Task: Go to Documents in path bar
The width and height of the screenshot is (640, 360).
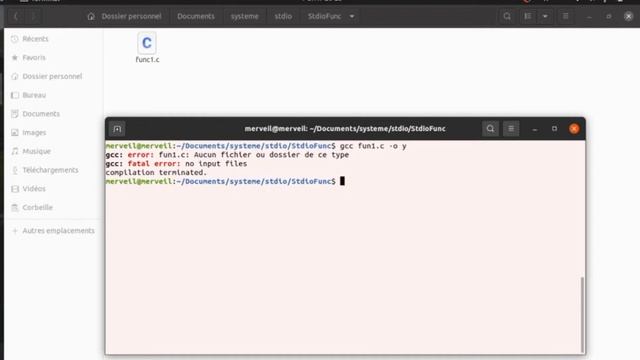Action: [x=196, y=16]
